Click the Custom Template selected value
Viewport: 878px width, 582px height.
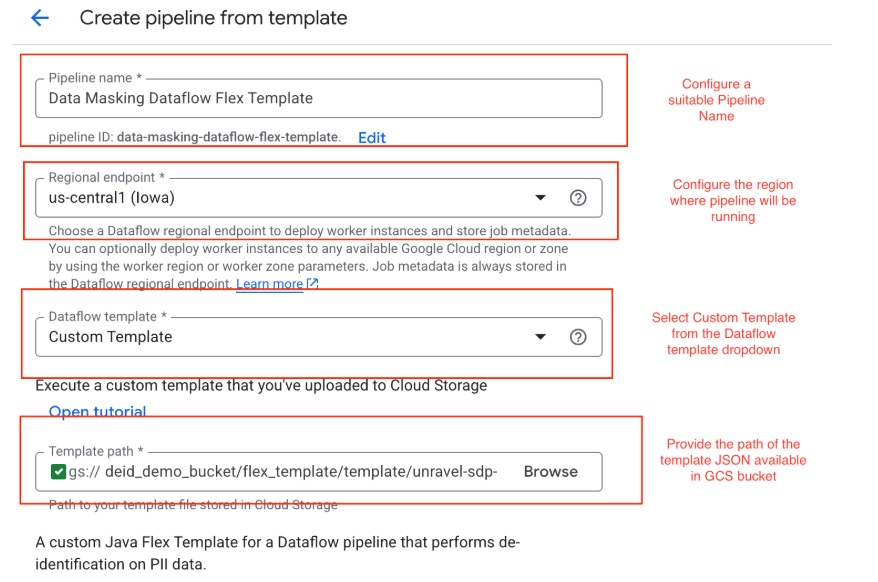(110, 337)
